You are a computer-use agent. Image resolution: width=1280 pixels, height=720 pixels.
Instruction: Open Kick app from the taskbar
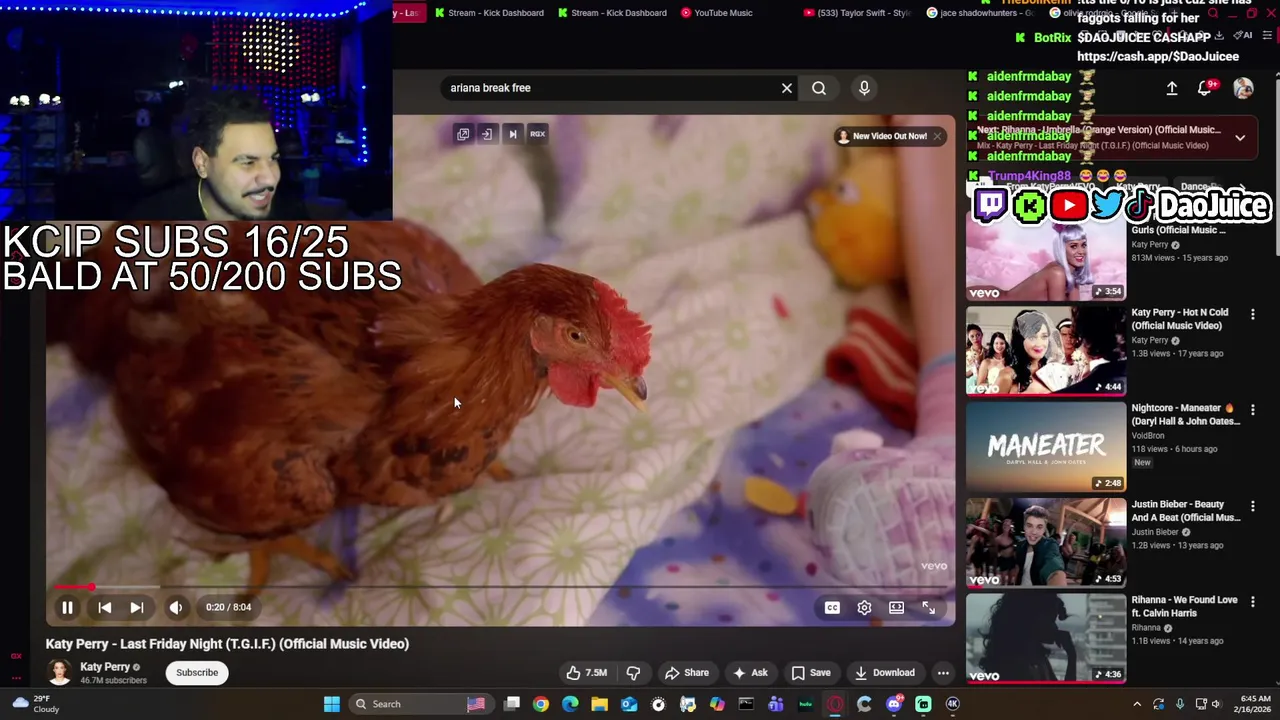pos(923,704)
